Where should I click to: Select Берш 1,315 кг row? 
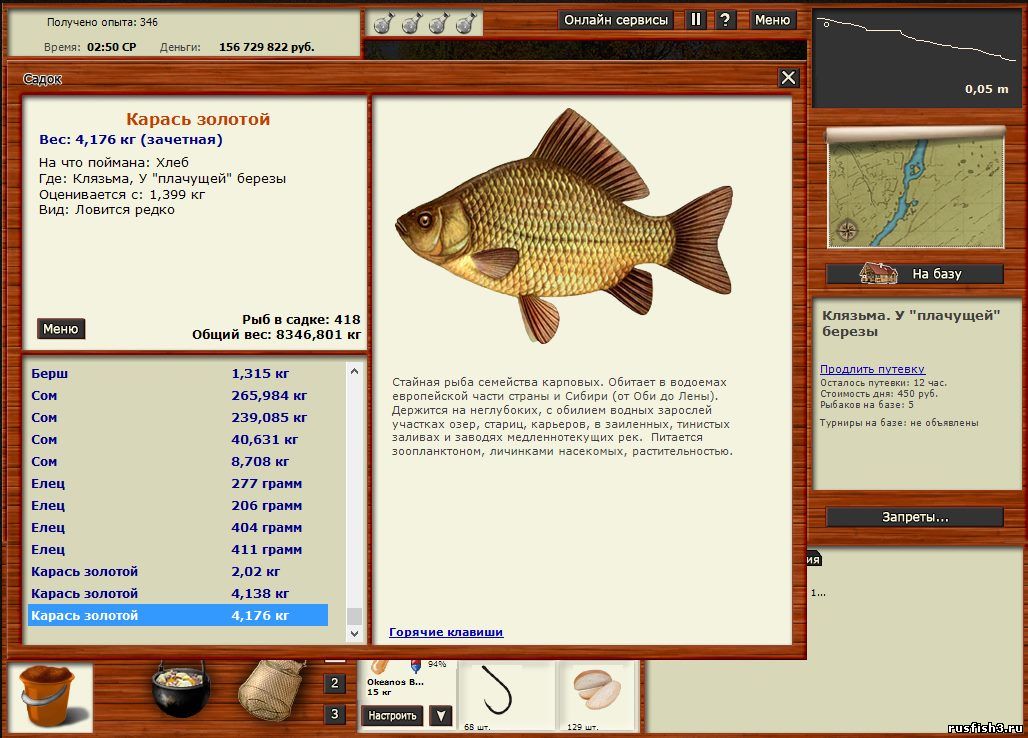[178, 373]
